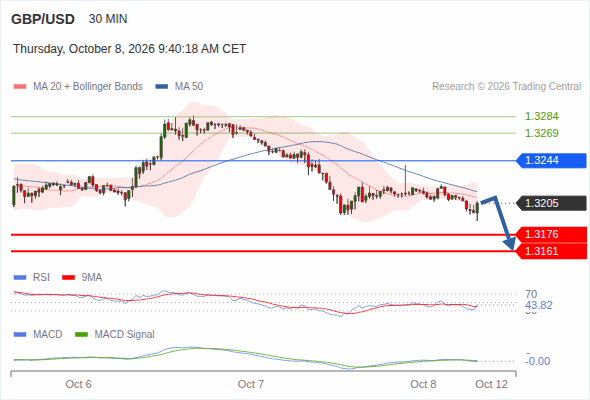590x400 pixels.
Task: Select the 1.3161 support price tag
Action: coord(551,251)
